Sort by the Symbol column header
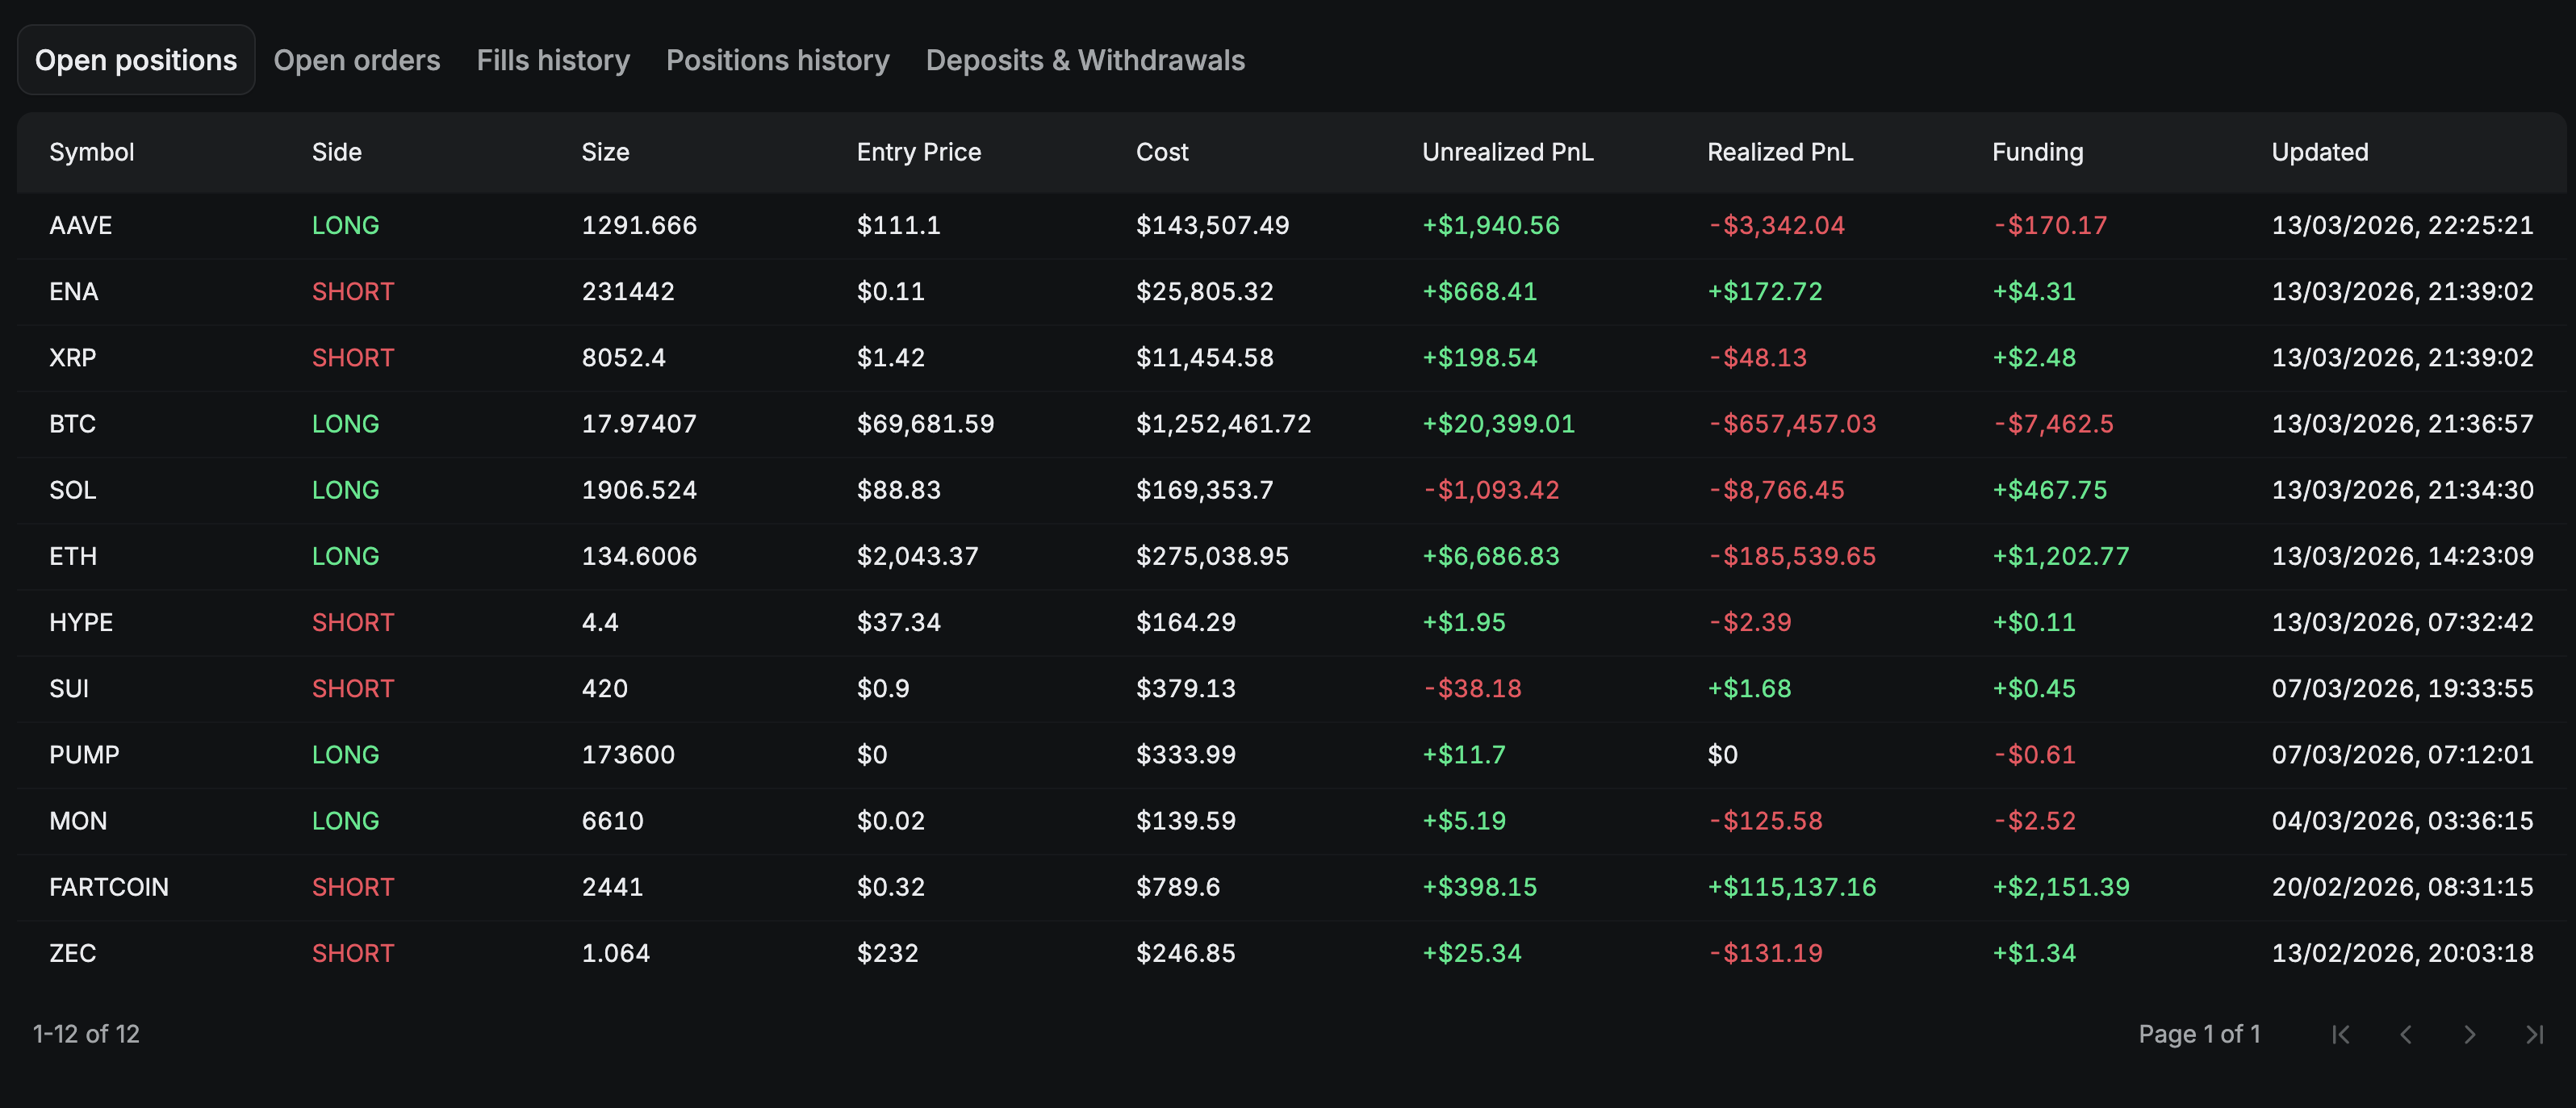Screen dimensions: 2576x1108 point(92,152)
